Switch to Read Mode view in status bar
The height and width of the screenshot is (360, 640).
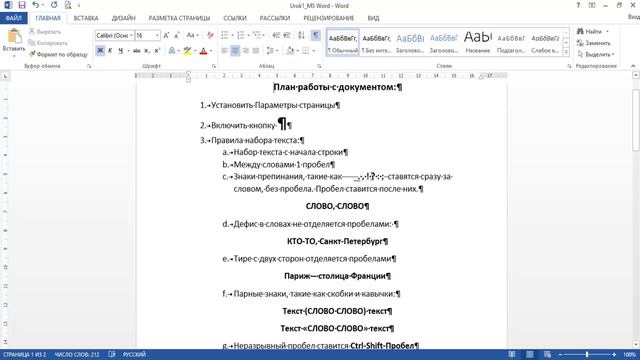pyautogui.click(x=511, y=354)
